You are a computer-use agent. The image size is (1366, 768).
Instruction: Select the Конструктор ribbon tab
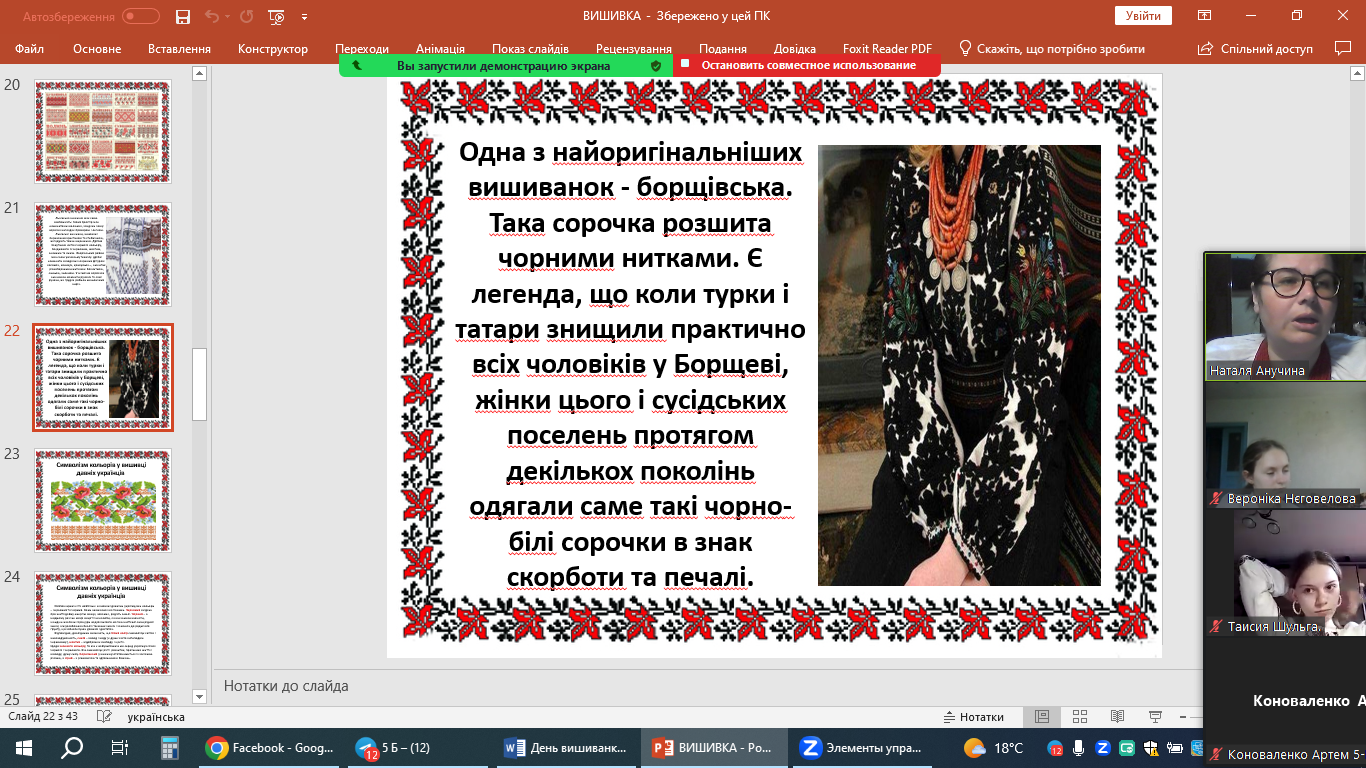pos(273,49)
